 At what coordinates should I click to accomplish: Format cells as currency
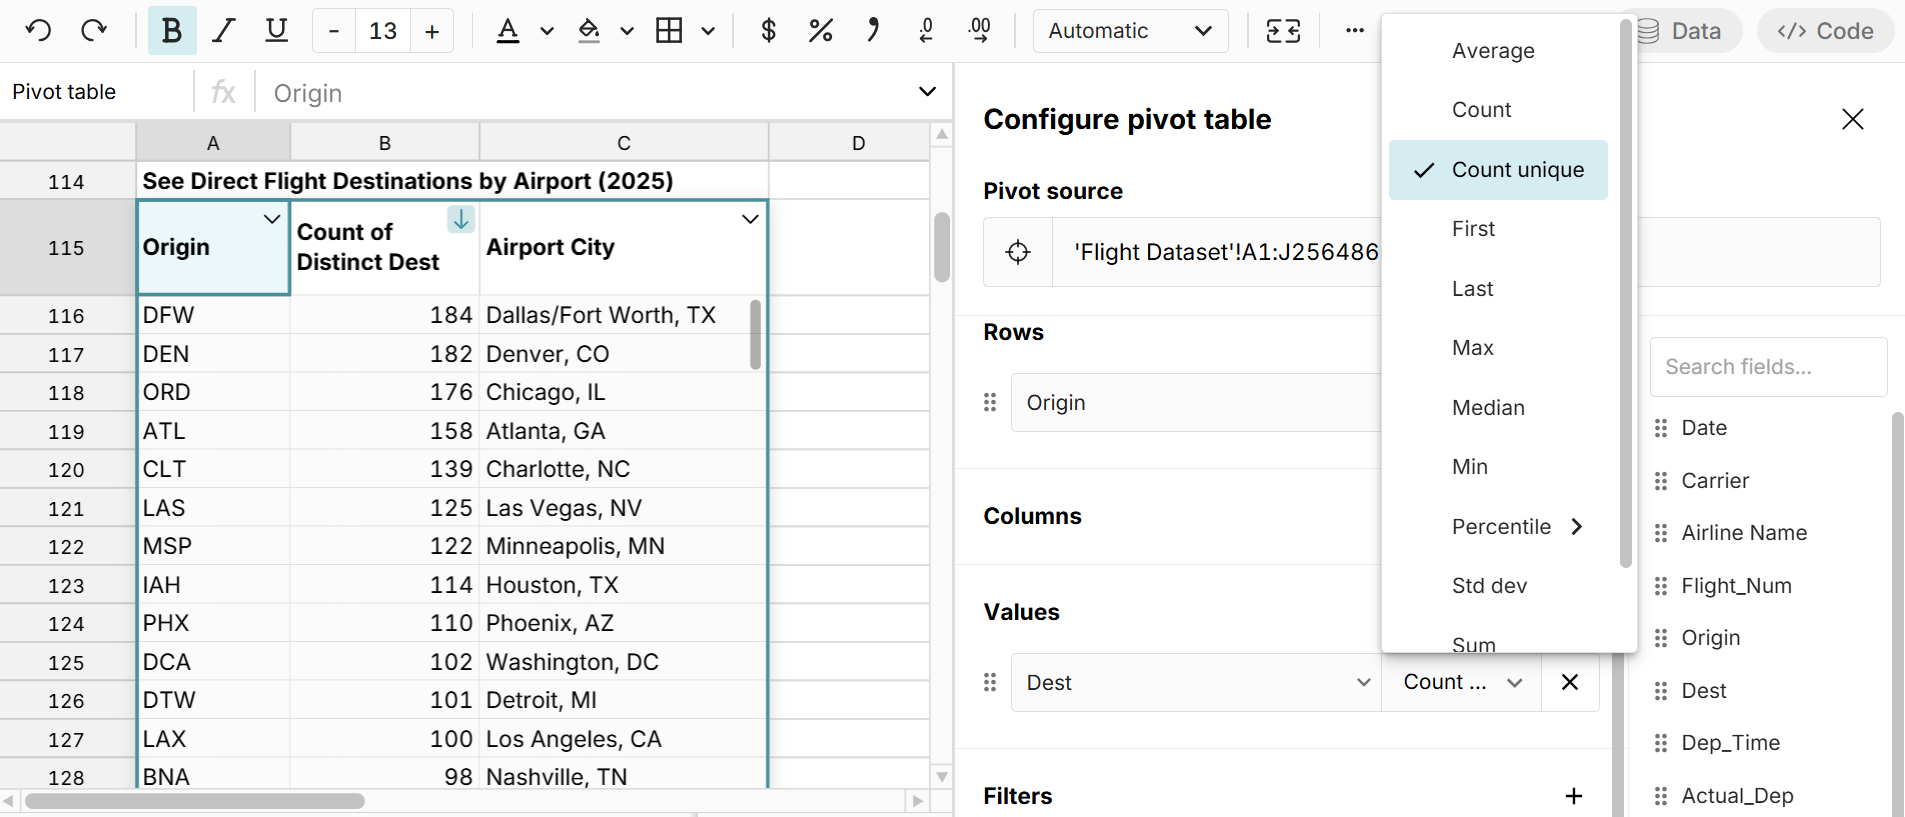coord(768,31)
